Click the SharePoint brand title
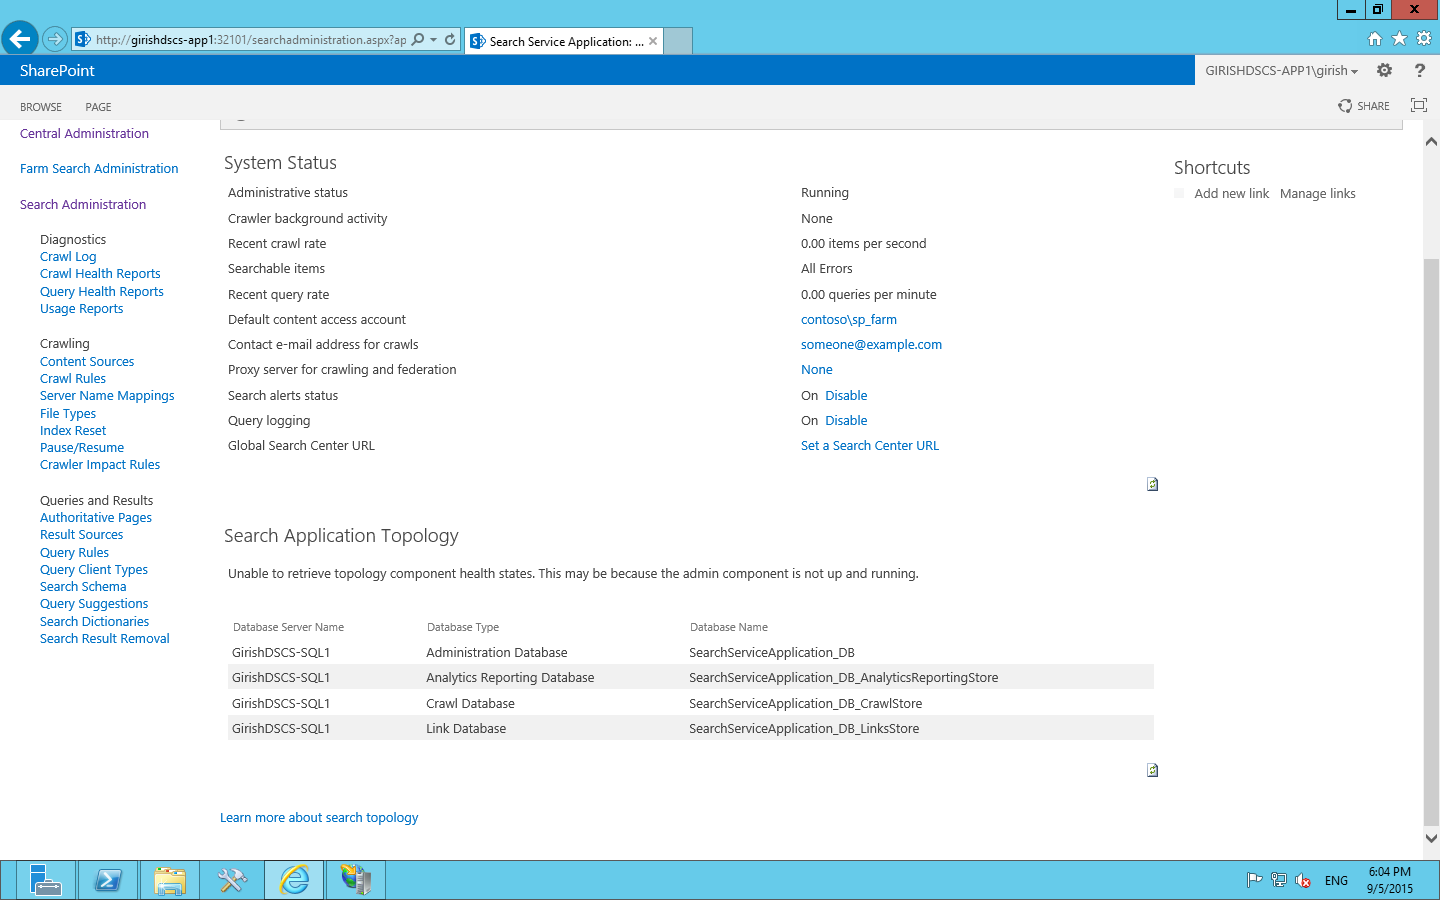This screenshot has width=1440, height=900. click(57, 70)
